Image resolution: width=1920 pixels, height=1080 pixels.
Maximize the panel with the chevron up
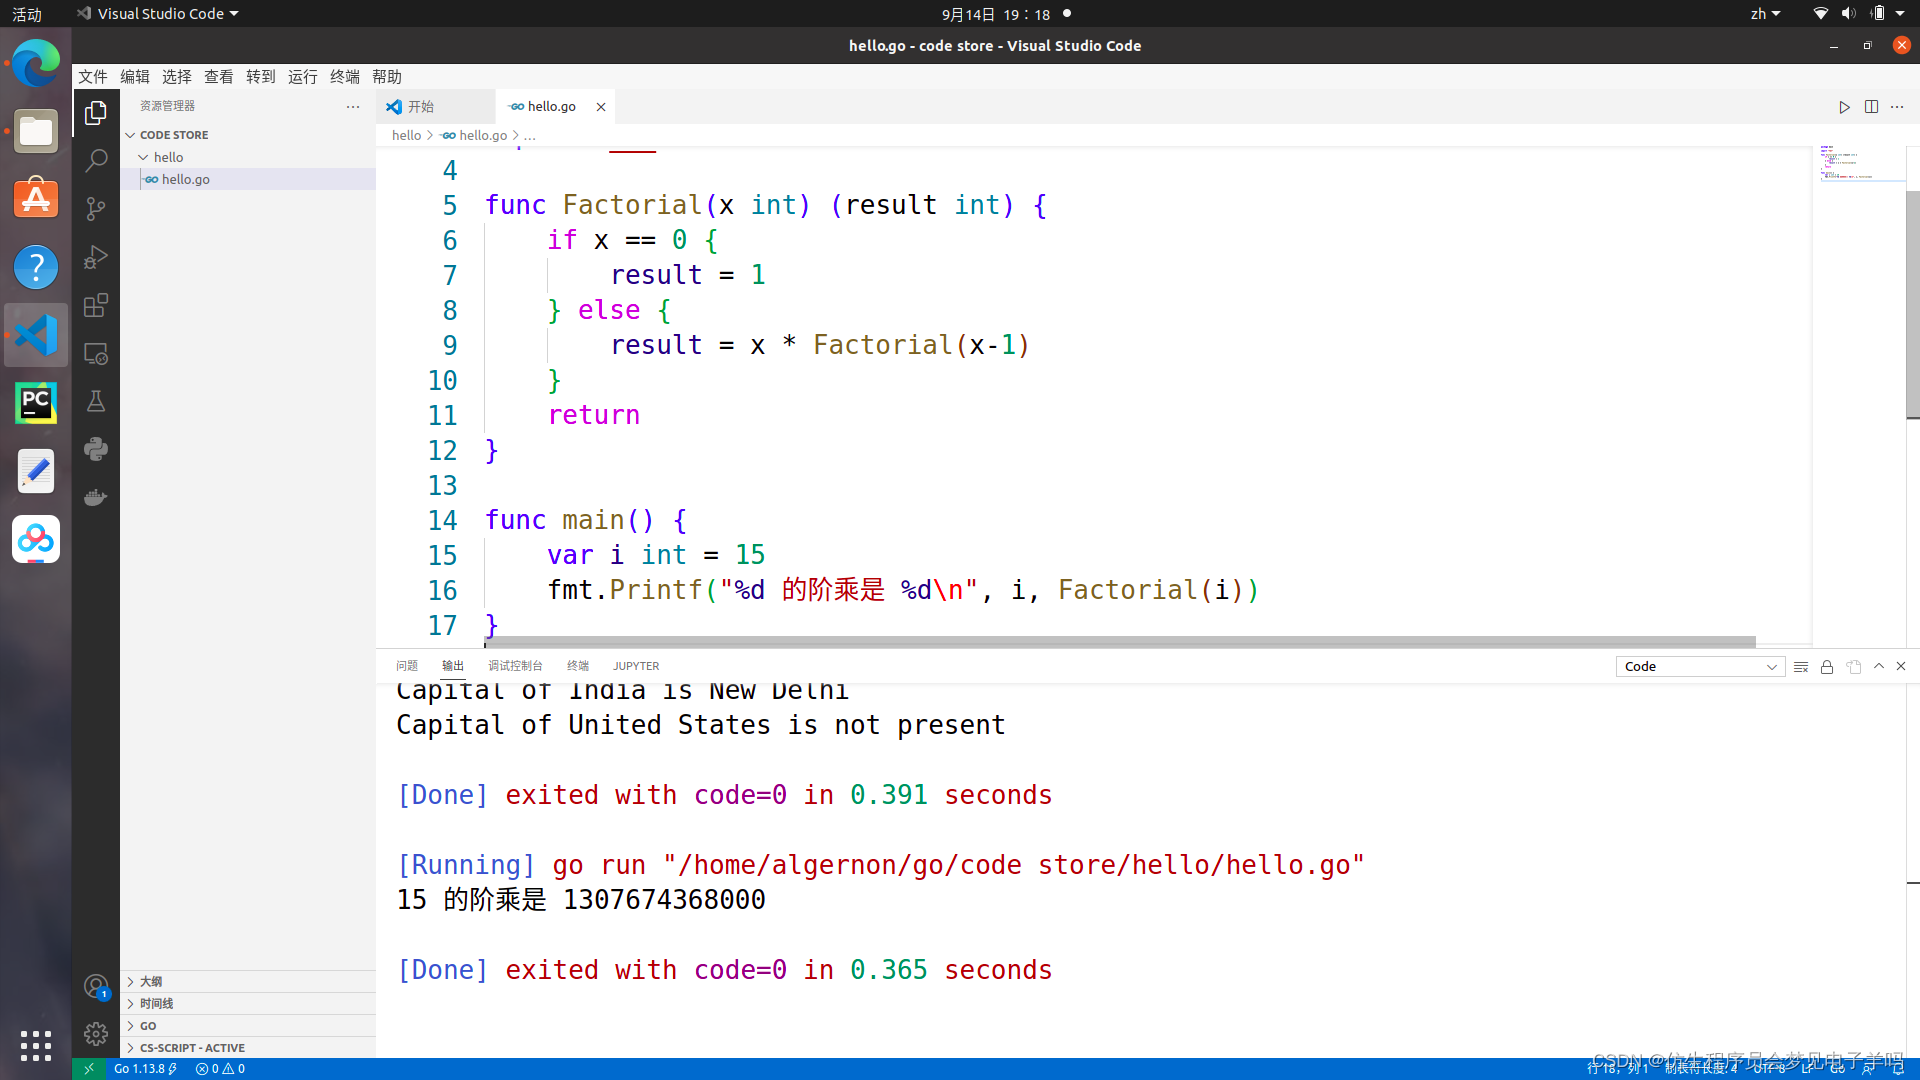[x=1879, y=666]
